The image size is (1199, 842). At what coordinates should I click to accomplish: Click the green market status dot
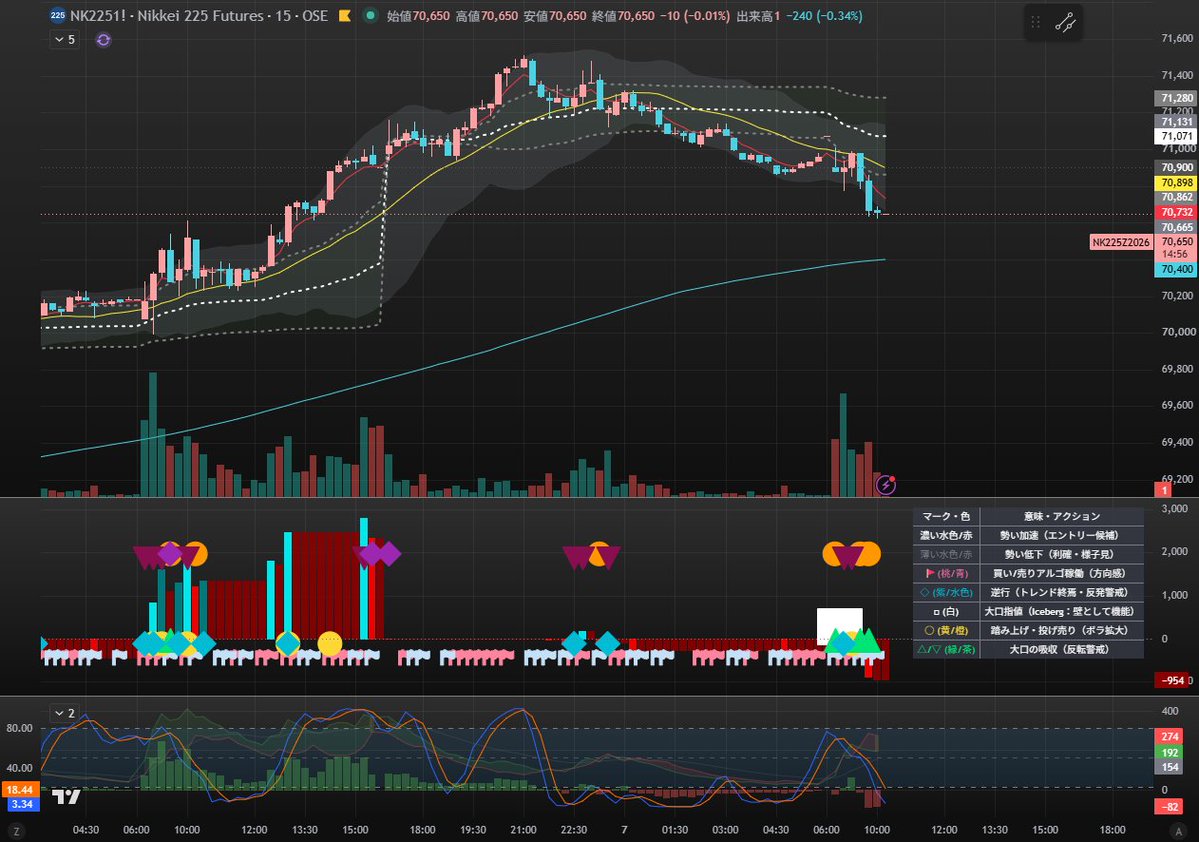(370, 15)
